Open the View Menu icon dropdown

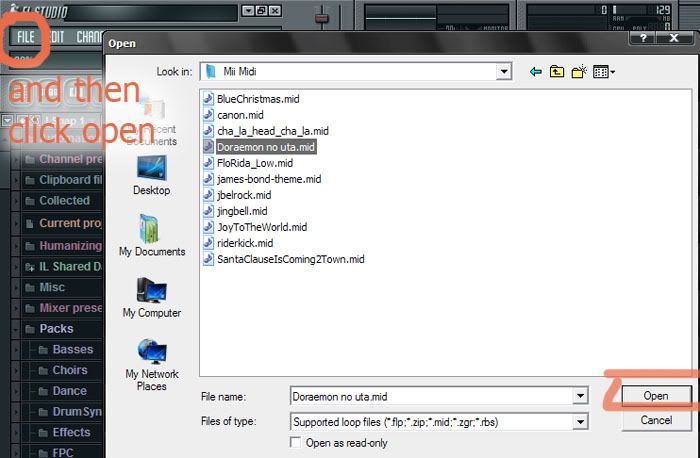[604, 71]
